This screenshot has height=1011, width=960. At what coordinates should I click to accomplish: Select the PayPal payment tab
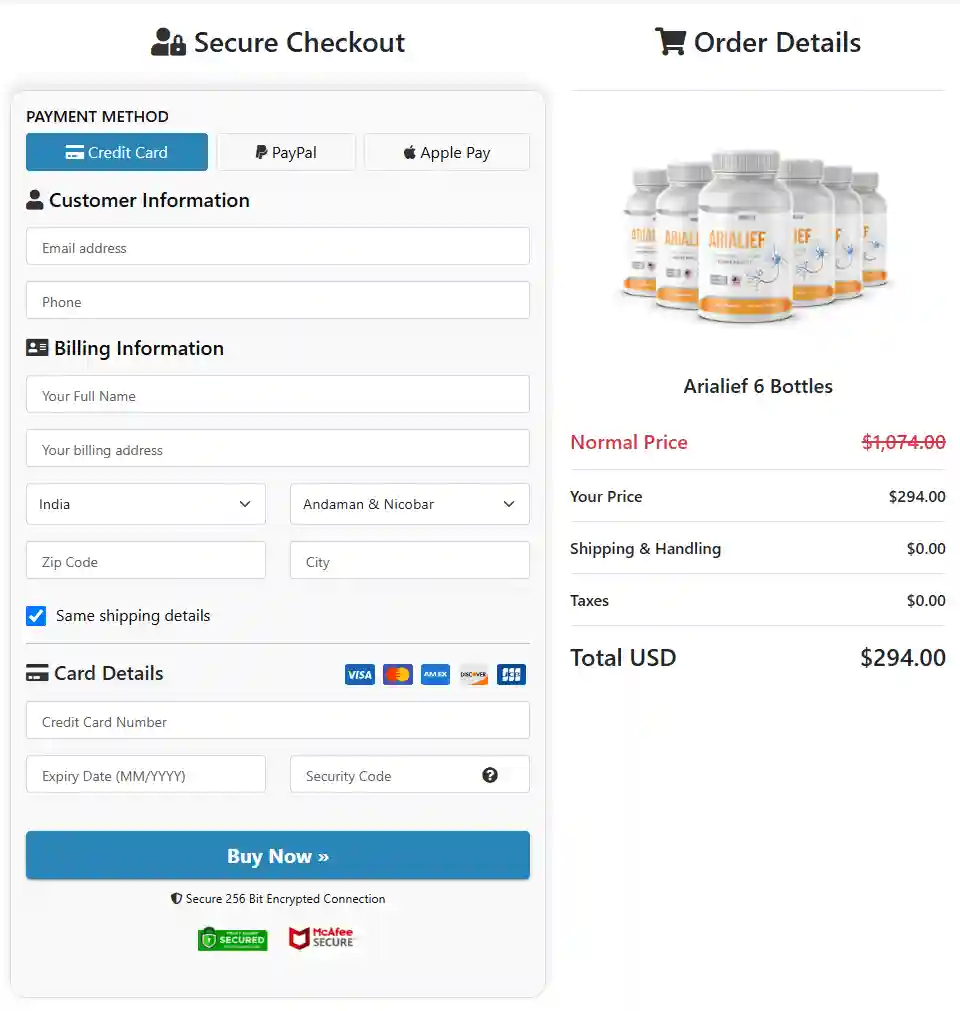coord(286,151)
